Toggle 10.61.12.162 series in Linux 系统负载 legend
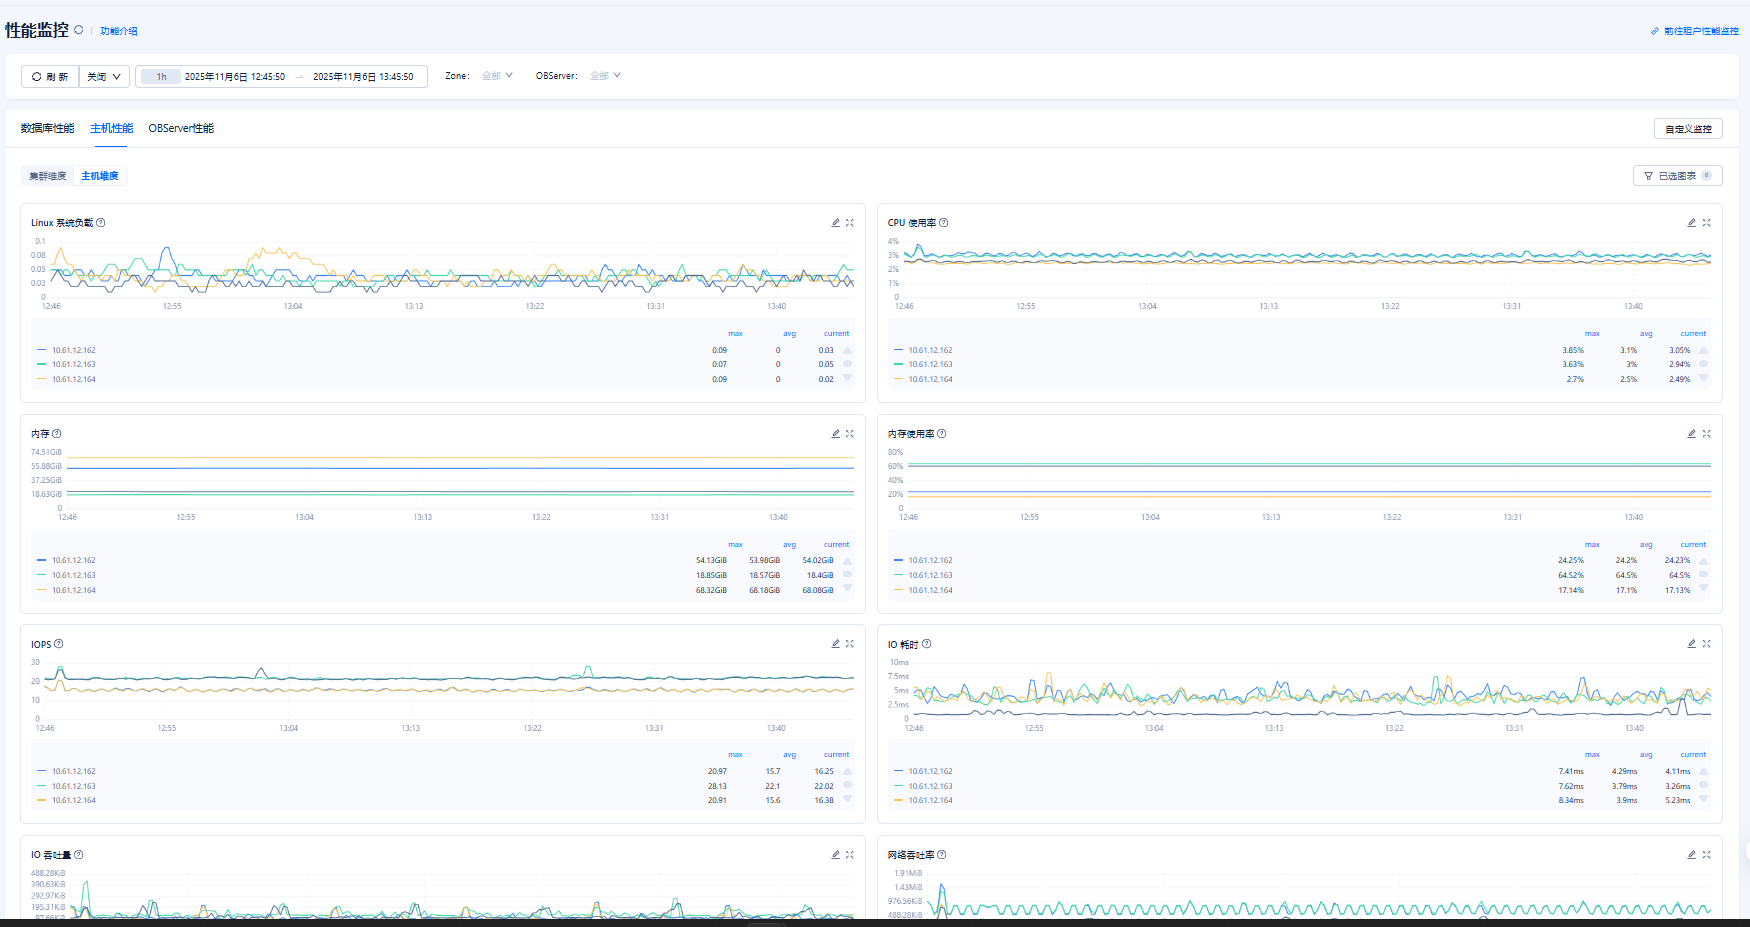The image size is (1750, 927). (x=73, y=350)
